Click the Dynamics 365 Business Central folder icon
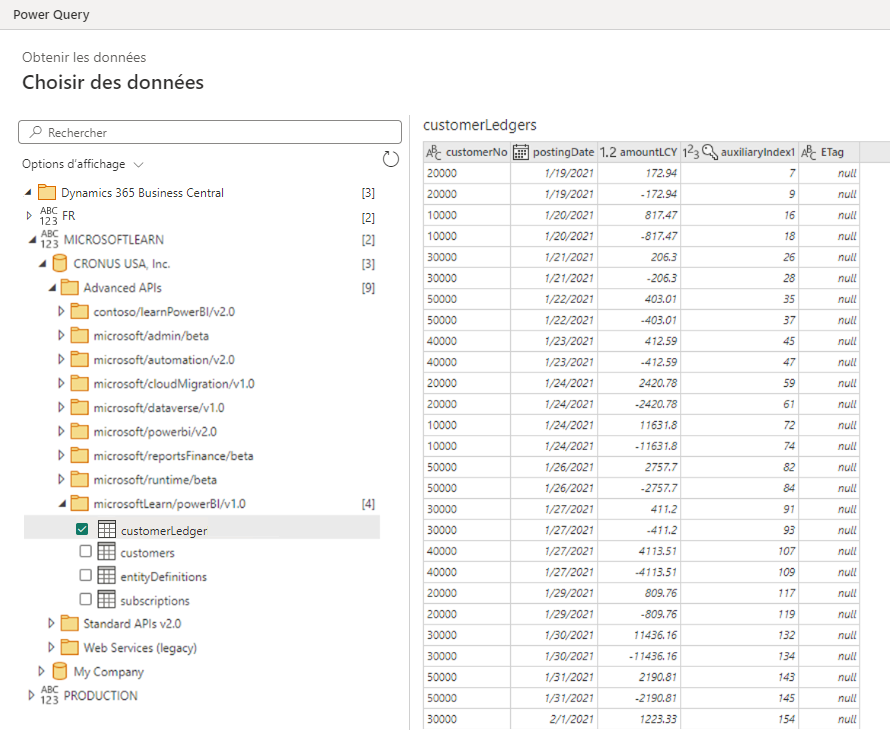The height and width of the screenshot is (730, 890). tap(47, 192)
